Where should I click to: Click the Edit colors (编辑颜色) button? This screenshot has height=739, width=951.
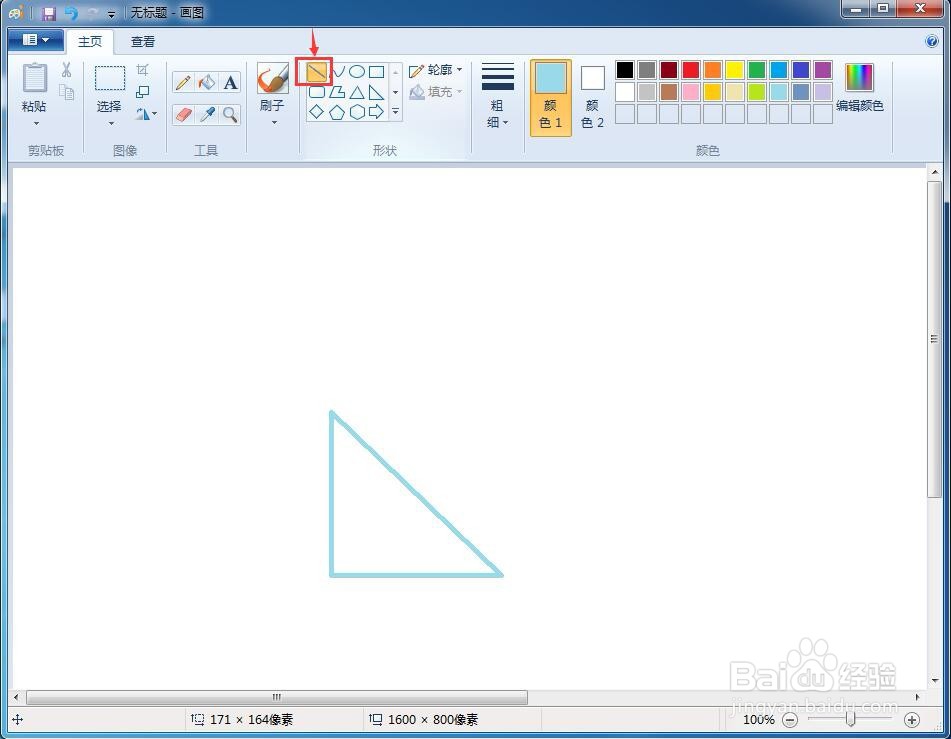[859, 89]
